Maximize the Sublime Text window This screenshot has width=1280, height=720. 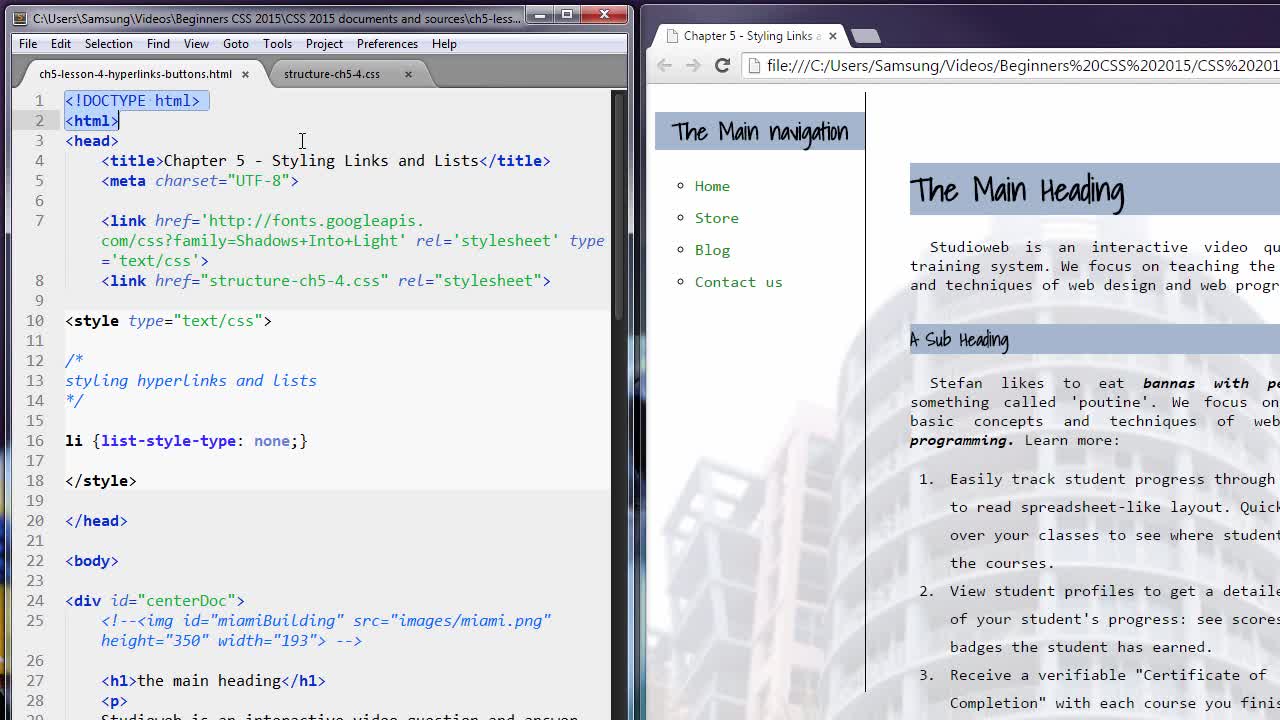click(x=567, y=14)
